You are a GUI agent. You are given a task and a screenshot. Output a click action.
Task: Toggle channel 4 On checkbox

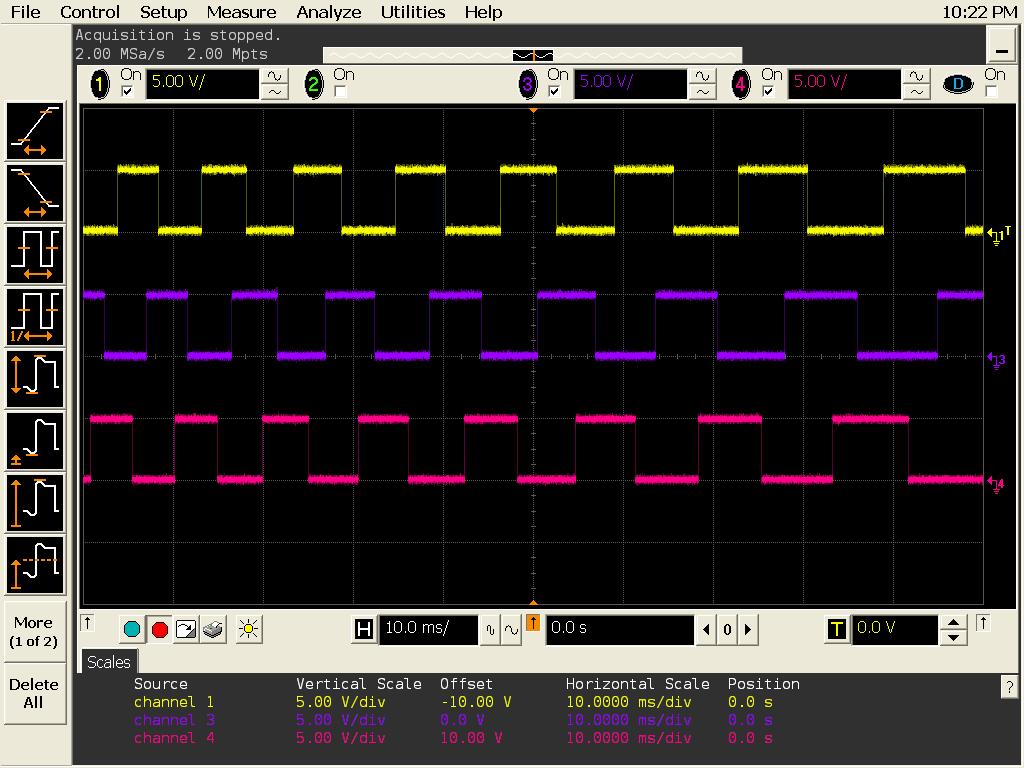(x=768, y=92)
